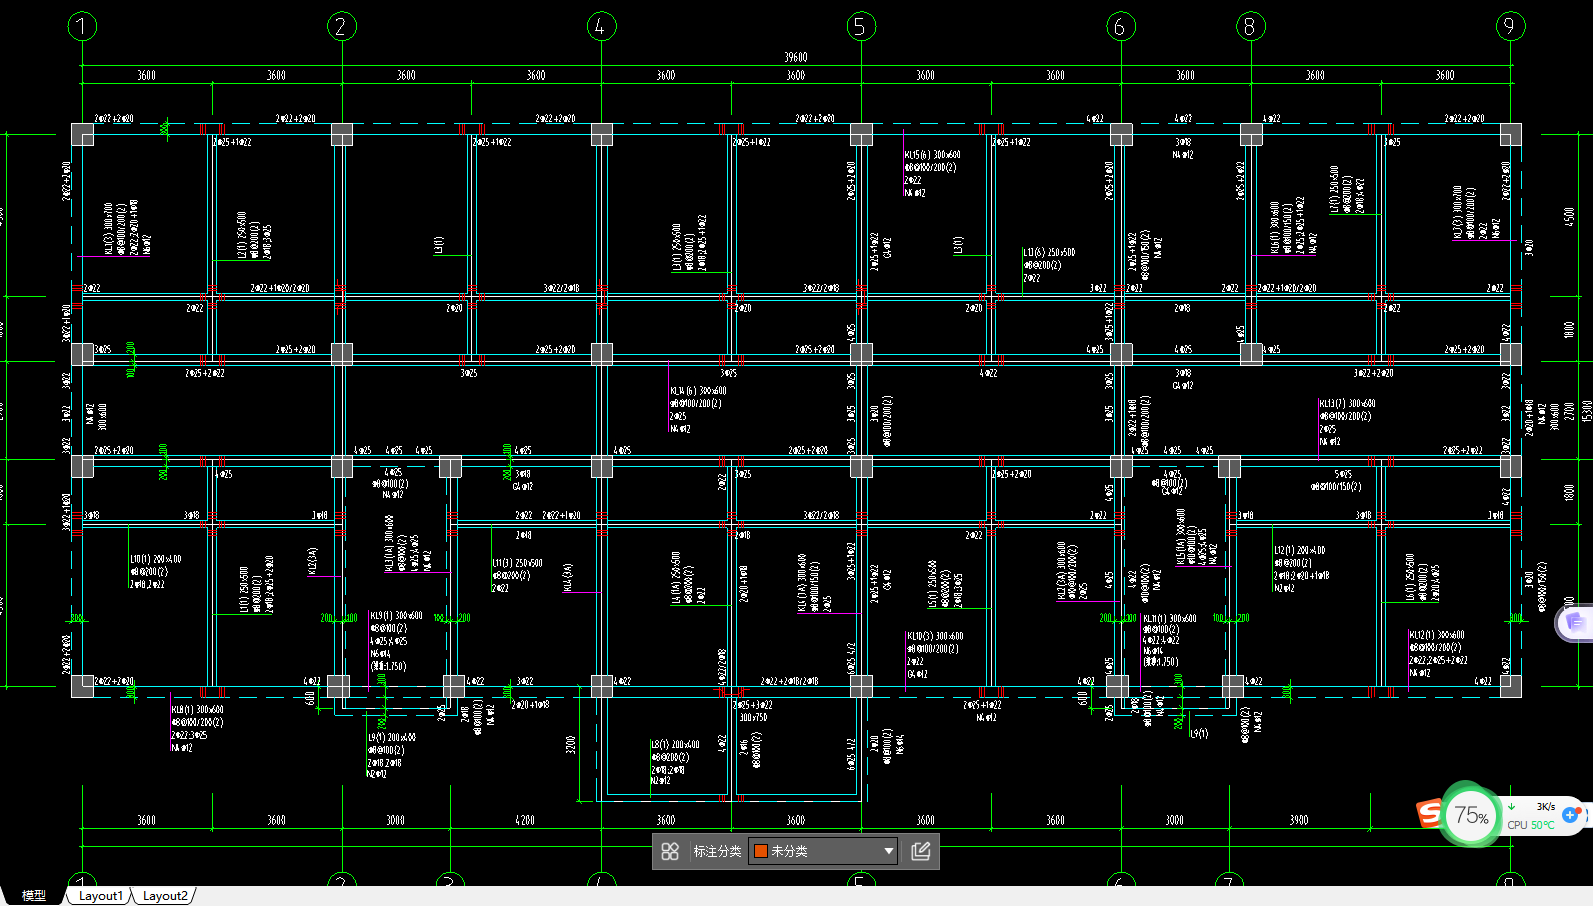
Task: Select the top grid bubble numbered 5
Action: [861, 26]
